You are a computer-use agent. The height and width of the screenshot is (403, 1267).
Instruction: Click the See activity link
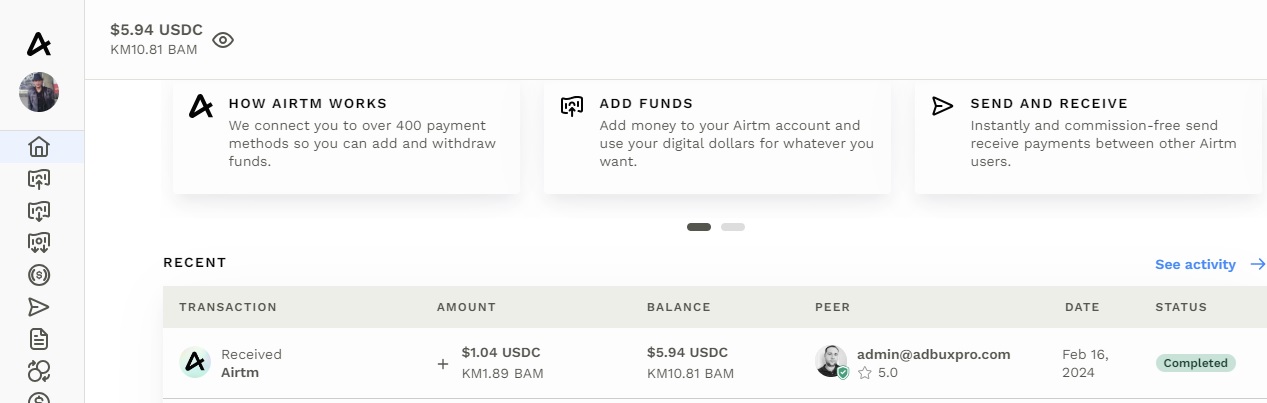(x=1196, y=264)
